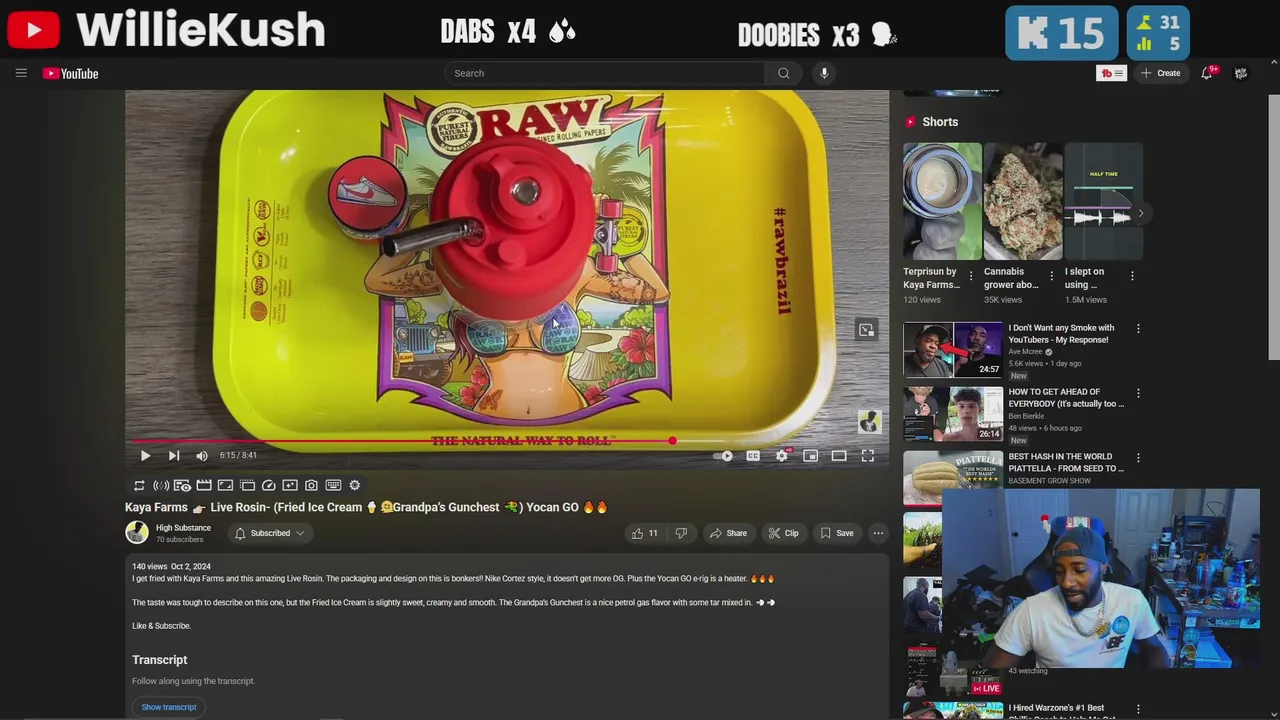Dislike the video
The height and width of the screenshot is (720, 1280).
(681, 533)
